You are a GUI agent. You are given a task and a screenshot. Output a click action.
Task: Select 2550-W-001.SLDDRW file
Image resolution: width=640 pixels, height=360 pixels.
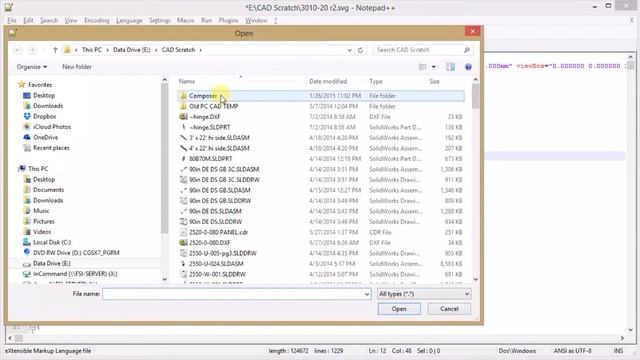point(321,274)
